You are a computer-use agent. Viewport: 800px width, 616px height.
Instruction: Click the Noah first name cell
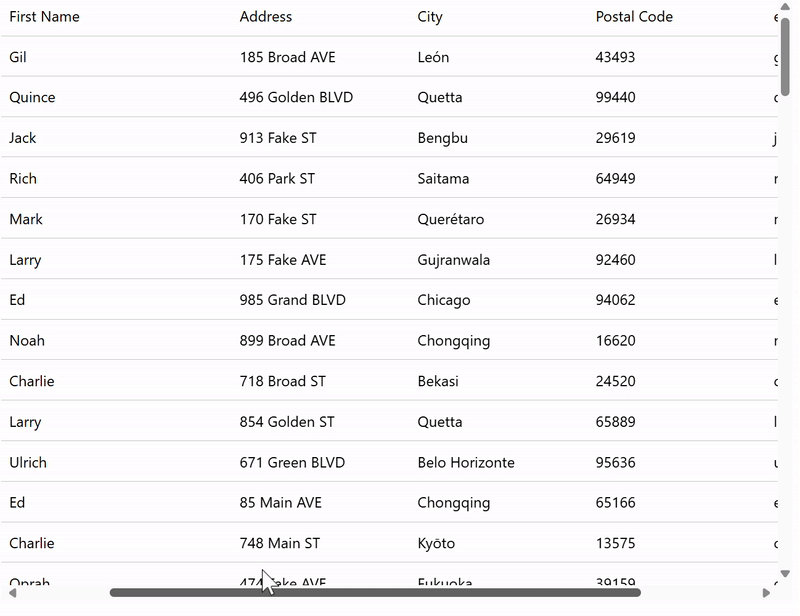coord(27,341)
